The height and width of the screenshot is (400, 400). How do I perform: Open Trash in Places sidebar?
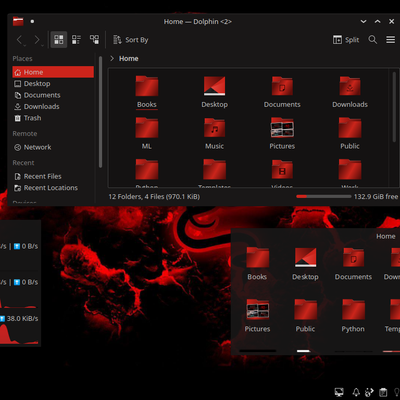tap(53, 118)
